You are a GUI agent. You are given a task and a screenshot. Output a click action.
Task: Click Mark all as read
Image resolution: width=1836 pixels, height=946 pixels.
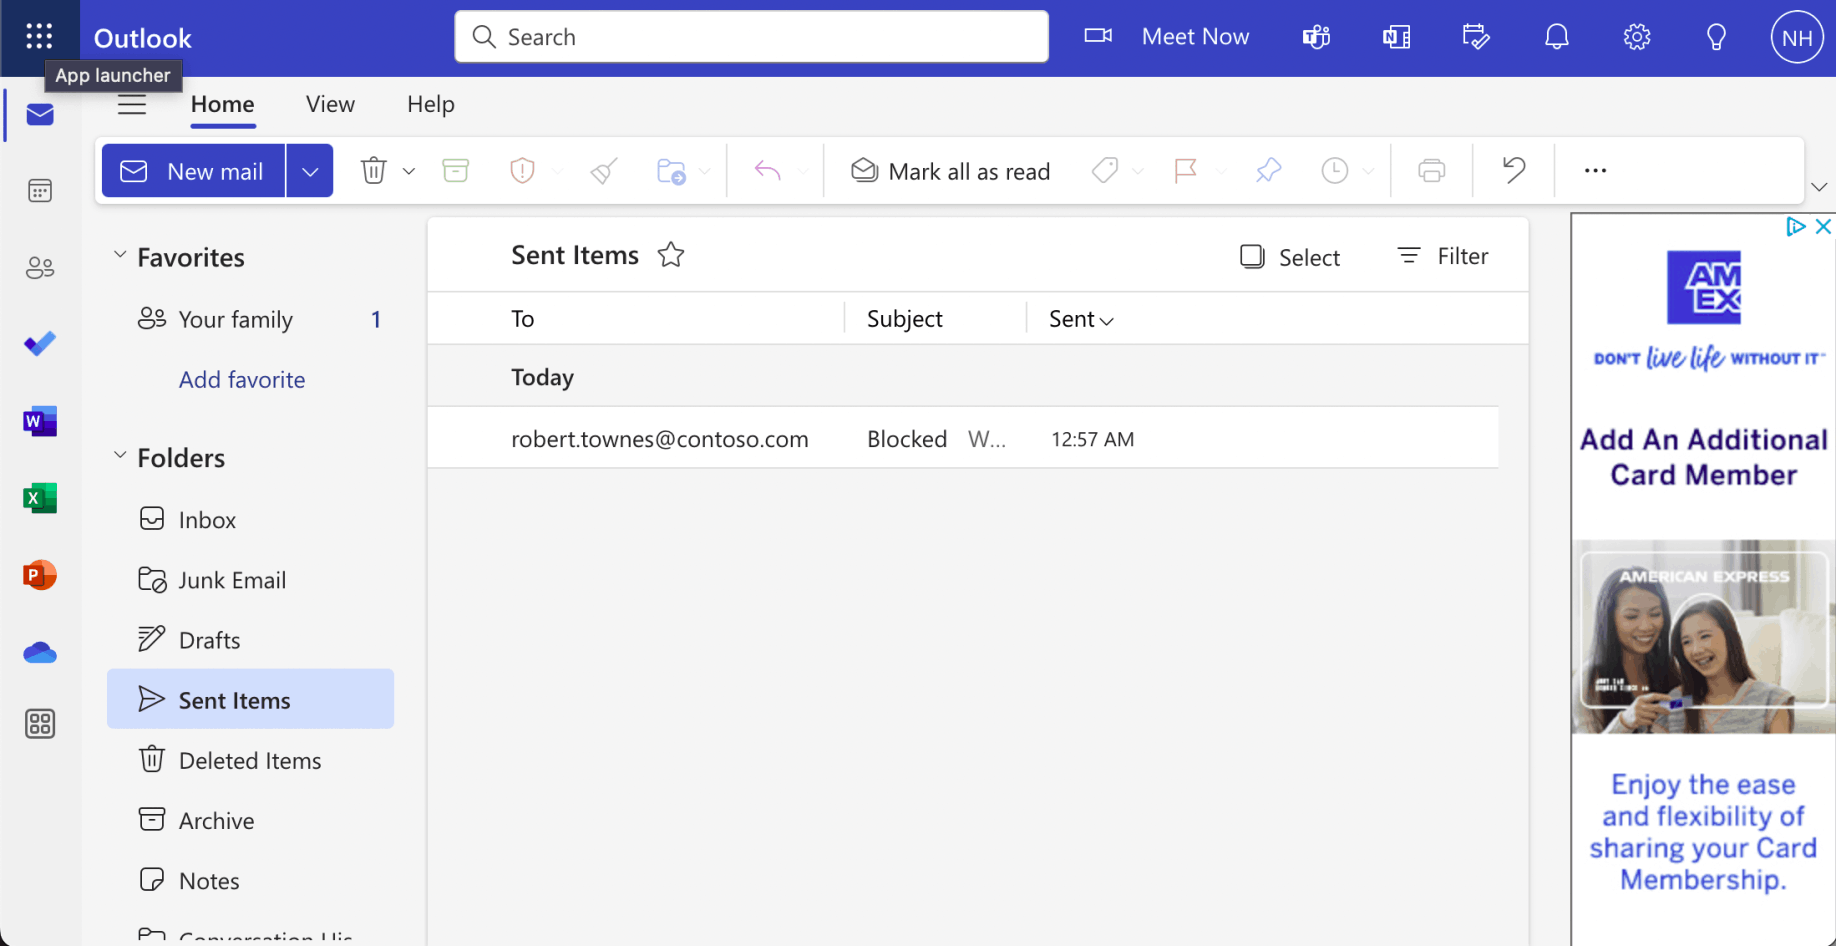[951, 171]
